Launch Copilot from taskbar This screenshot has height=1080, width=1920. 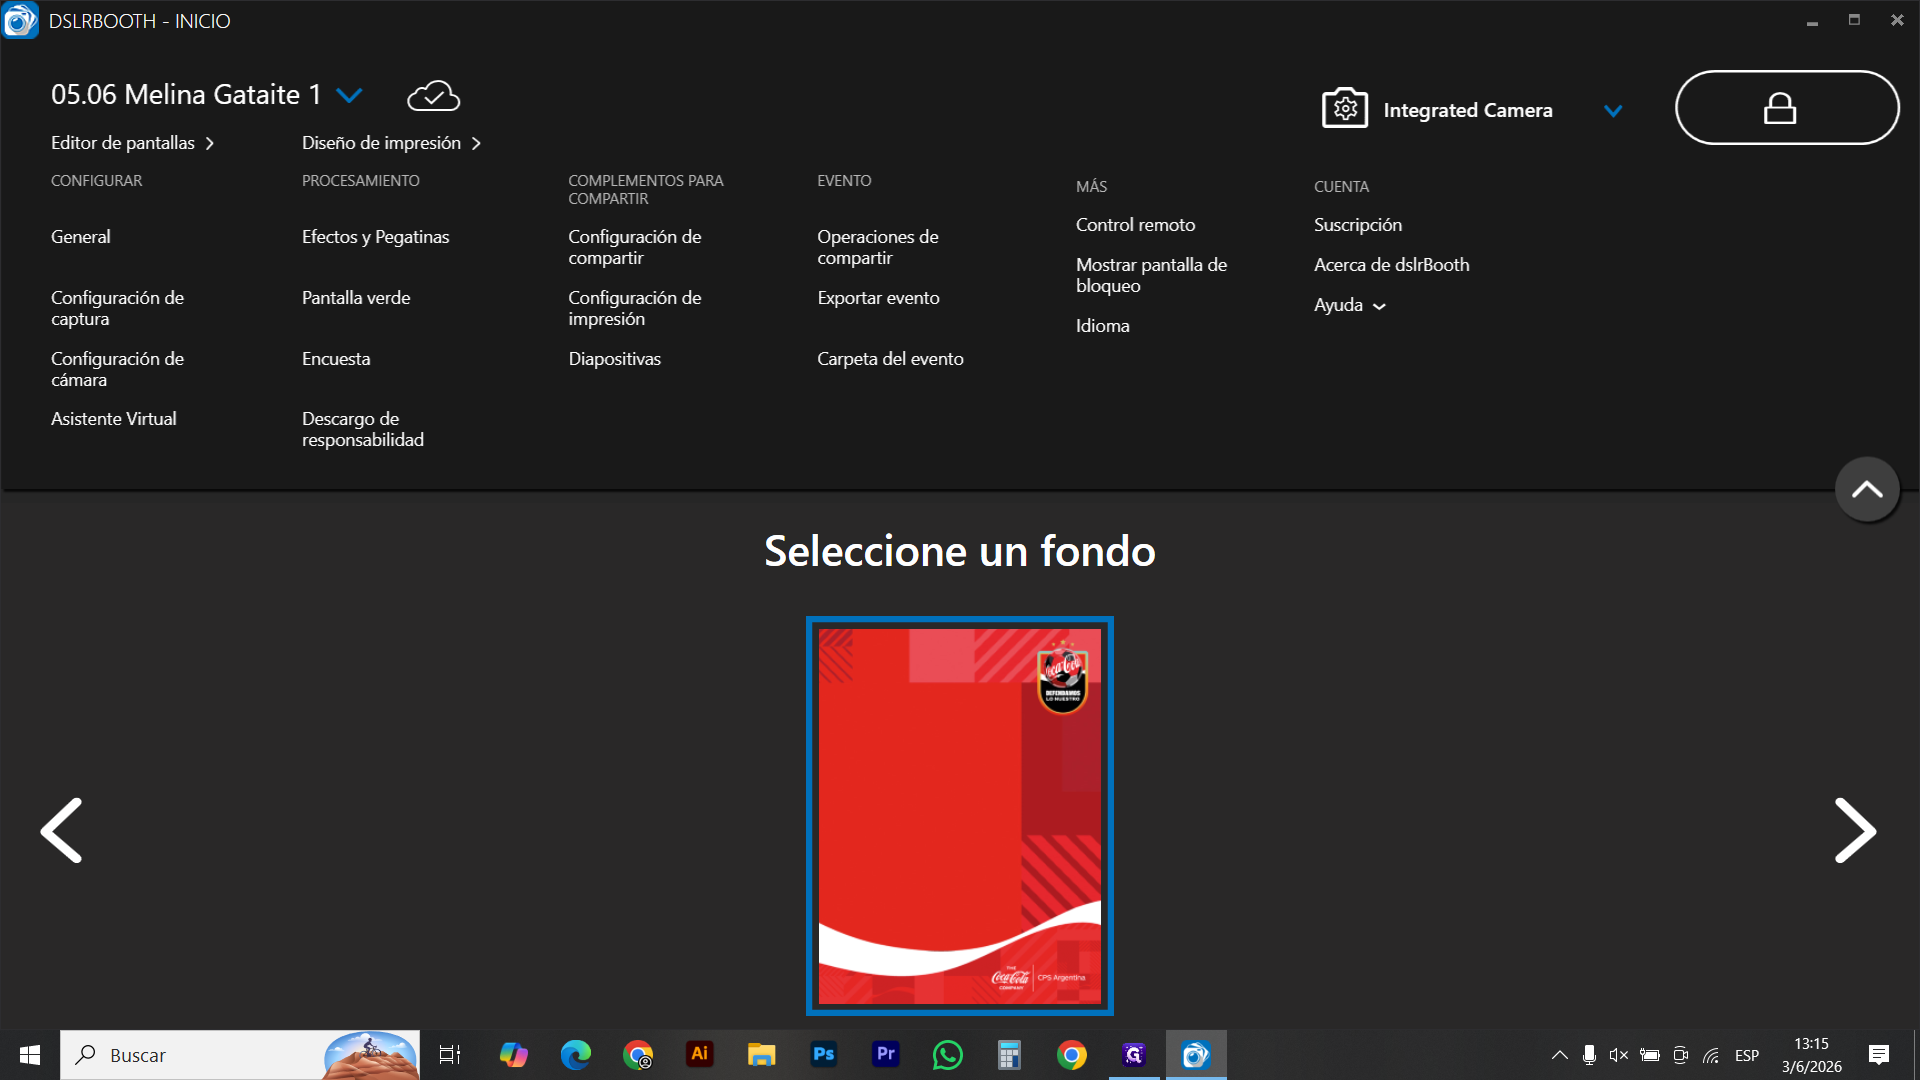coord(513,1055)
